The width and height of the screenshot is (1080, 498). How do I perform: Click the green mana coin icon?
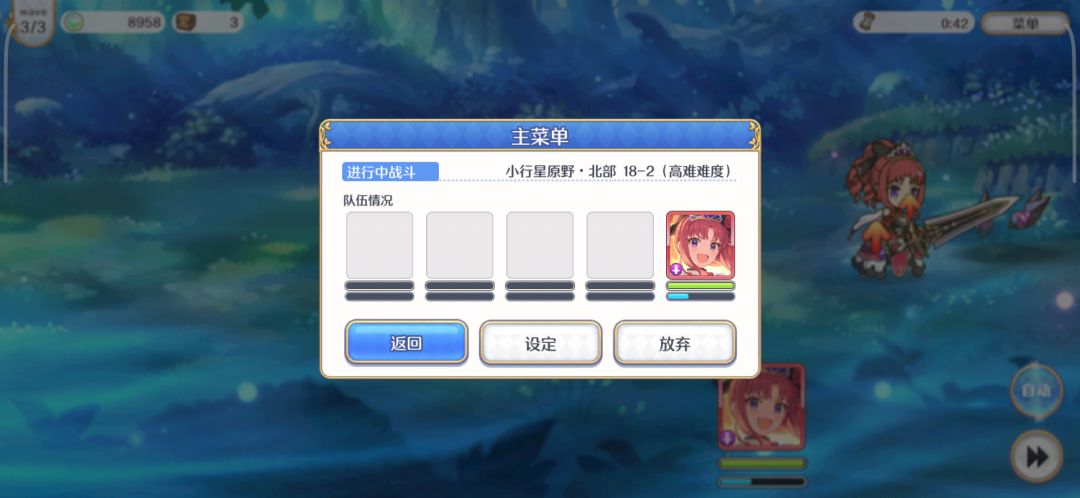click(74, 22)
